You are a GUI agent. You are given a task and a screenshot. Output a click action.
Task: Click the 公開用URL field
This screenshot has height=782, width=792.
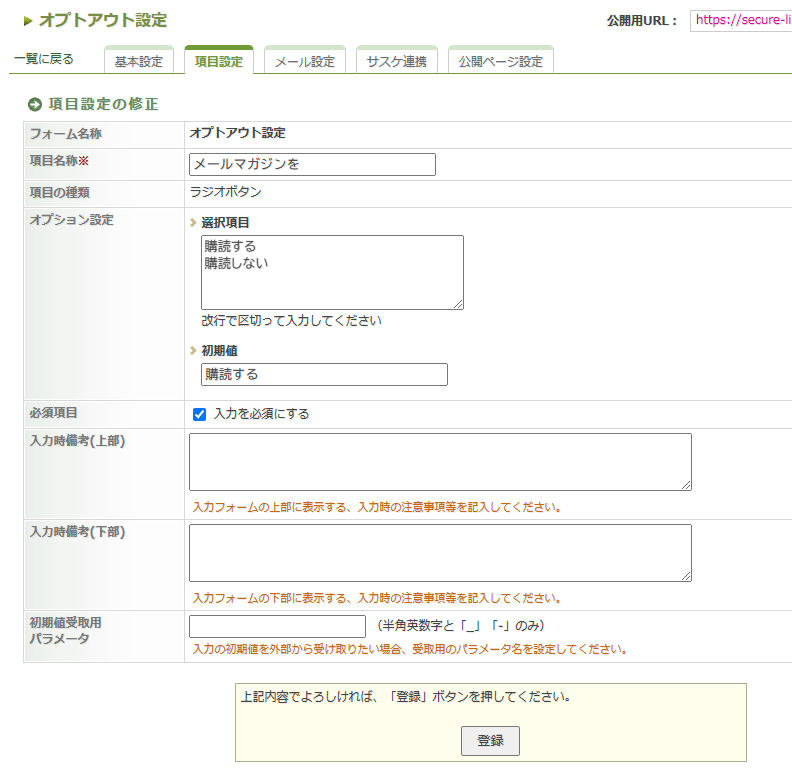tap(740, 21)
